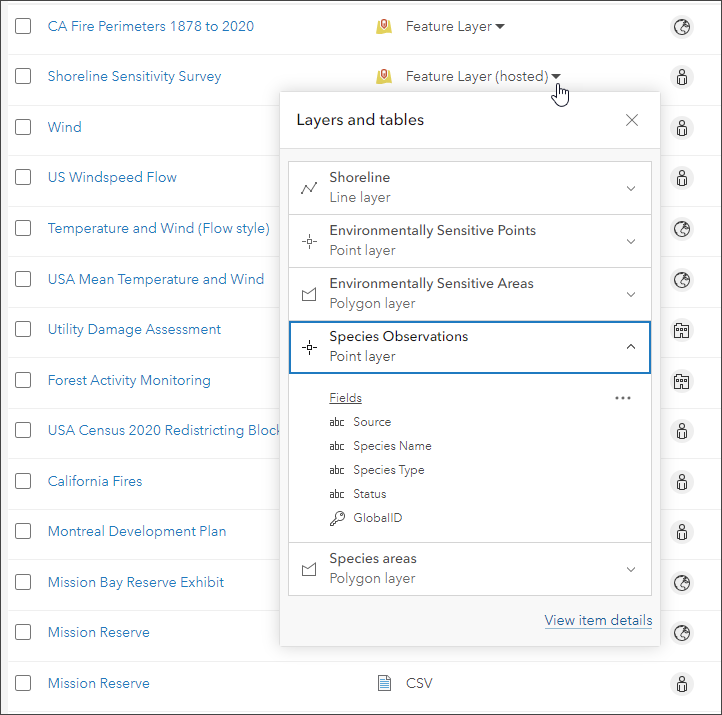
Task: Click owner sharing icon for Shoreline Sensitivity Survey
Action: pyautogui.click(x=681, y=77)
